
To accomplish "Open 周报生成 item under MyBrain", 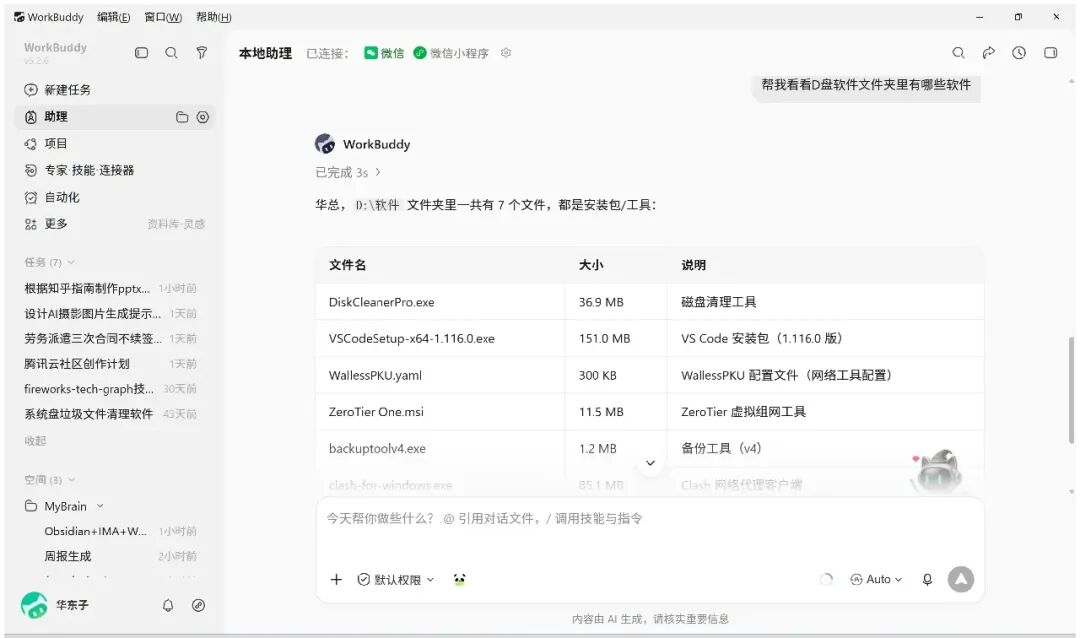I will click(x=120, y=556).
